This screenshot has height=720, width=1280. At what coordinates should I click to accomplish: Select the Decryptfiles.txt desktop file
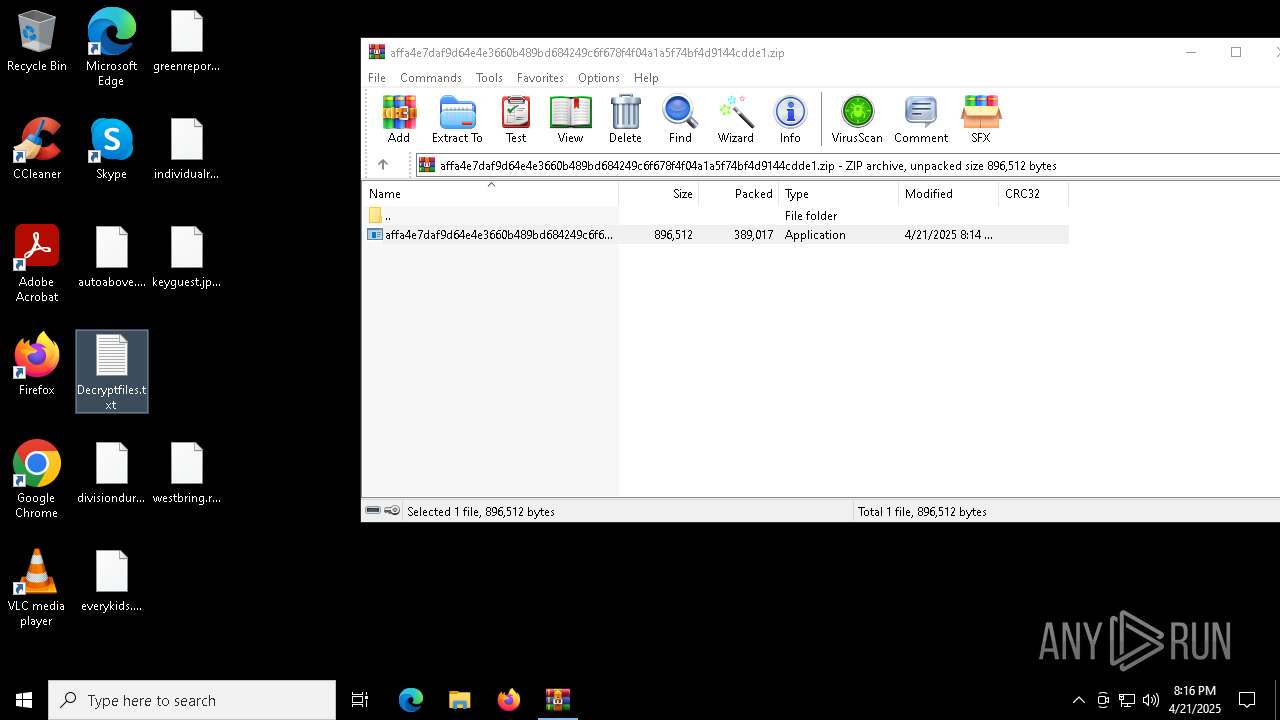112,372
